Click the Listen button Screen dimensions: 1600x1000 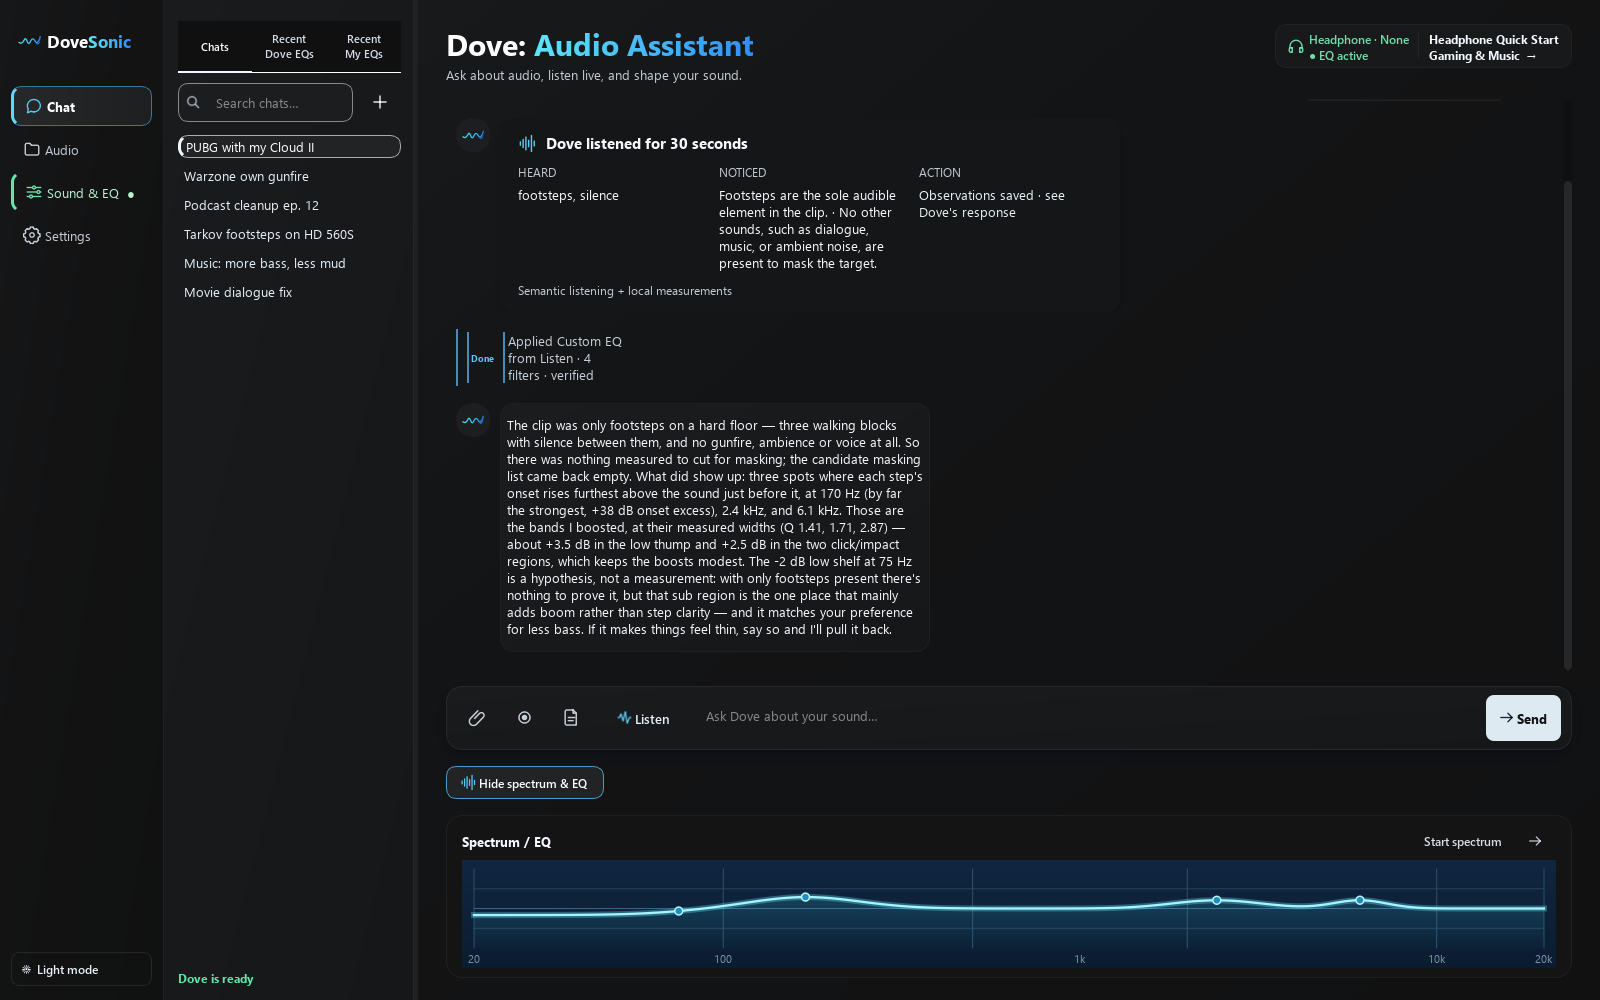point(643,718)
